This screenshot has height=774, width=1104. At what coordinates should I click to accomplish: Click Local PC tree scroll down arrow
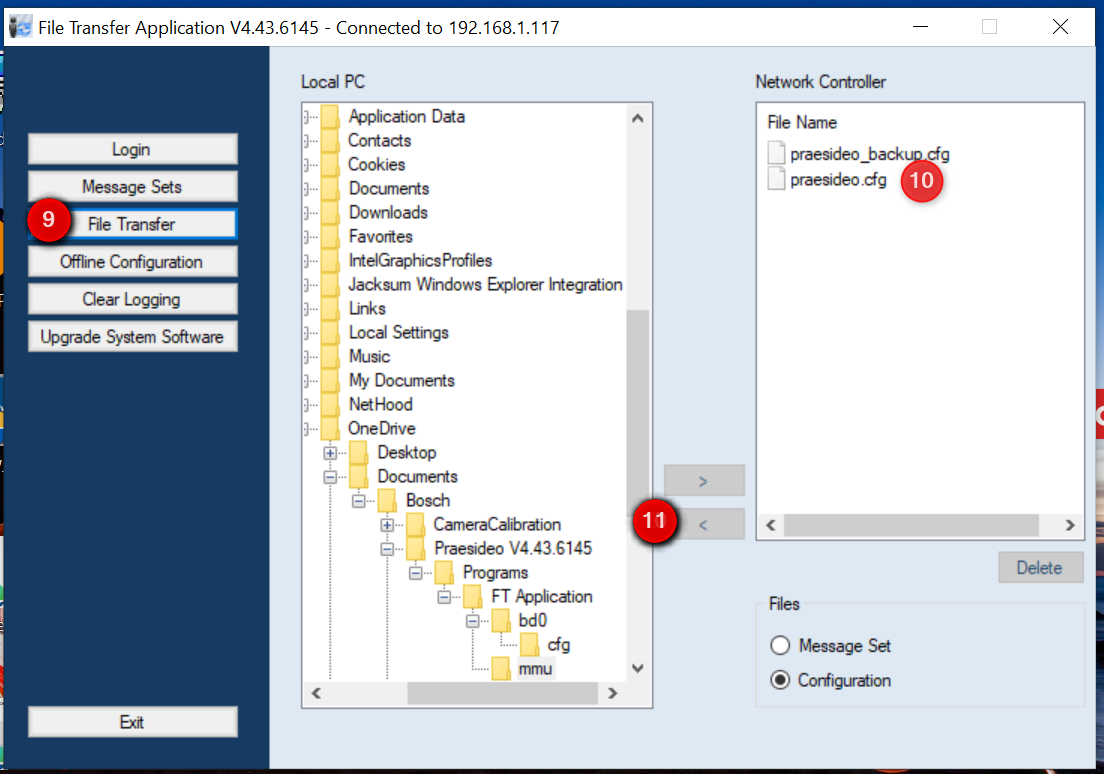point(638,668)
